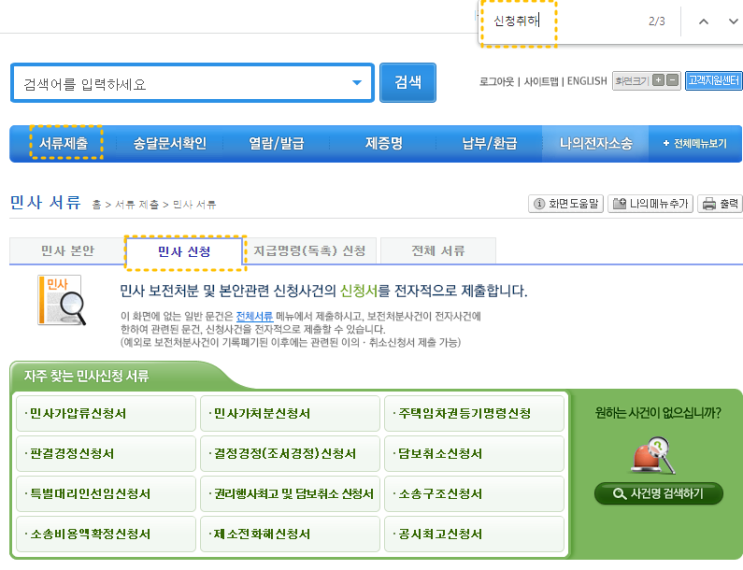The image size is (743, 570).
Task: Click the 출력 print button
Action: pos(720,204)
